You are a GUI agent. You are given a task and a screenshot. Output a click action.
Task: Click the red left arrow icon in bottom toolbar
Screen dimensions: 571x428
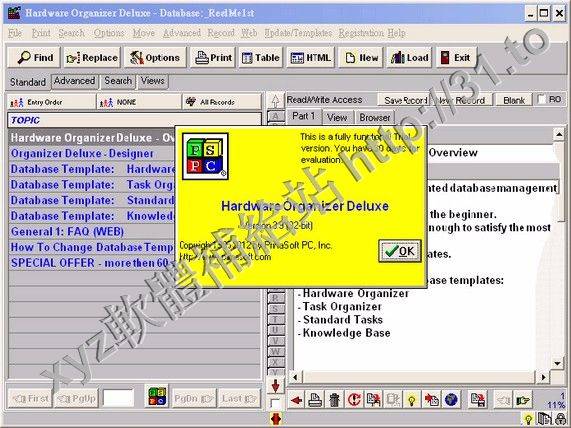[x=296, y=400]
